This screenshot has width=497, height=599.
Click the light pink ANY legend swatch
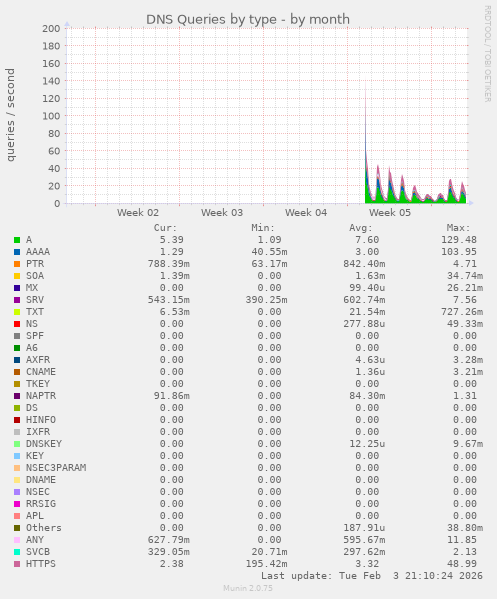pos(17,540)
